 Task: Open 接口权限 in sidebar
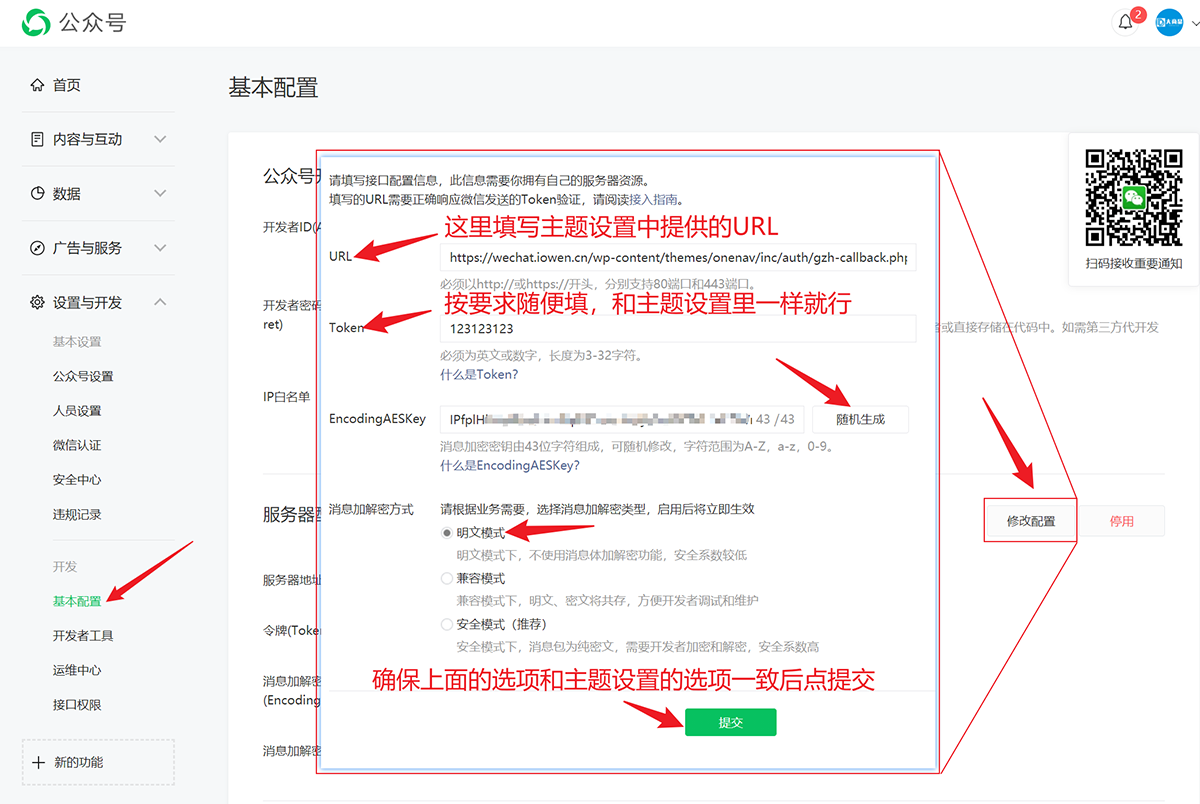coord(77,705)
